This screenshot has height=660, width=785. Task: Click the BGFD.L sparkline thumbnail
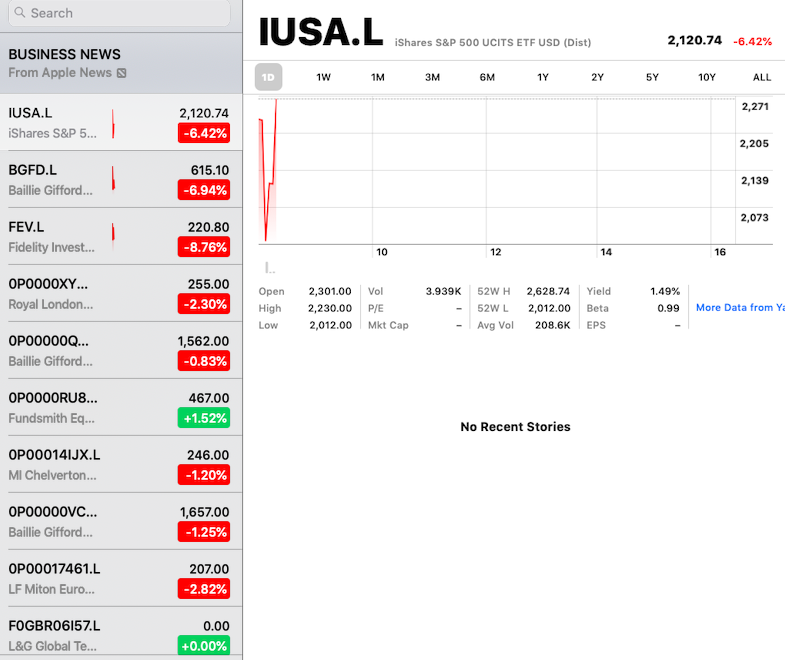pyautogui.click(x=113, y=179)
